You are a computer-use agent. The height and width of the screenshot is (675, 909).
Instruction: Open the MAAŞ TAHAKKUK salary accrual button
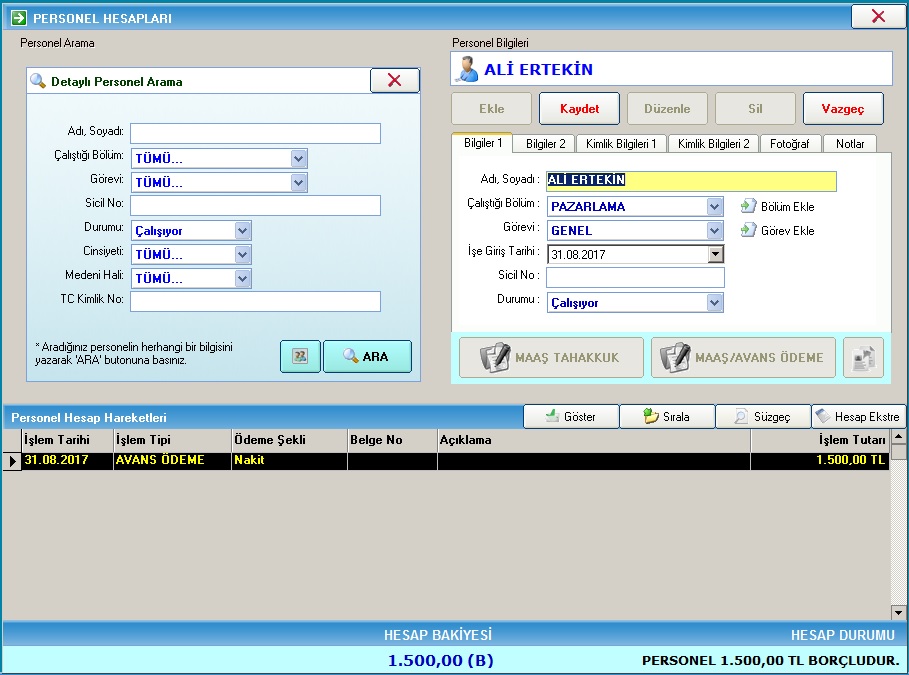(x=551, y=358)
